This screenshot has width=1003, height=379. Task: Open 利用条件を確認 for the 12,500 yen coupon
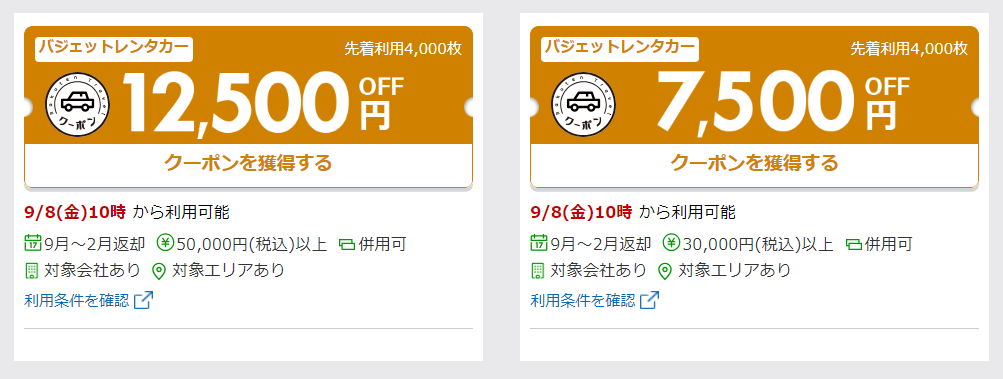[x=77, y=300]
